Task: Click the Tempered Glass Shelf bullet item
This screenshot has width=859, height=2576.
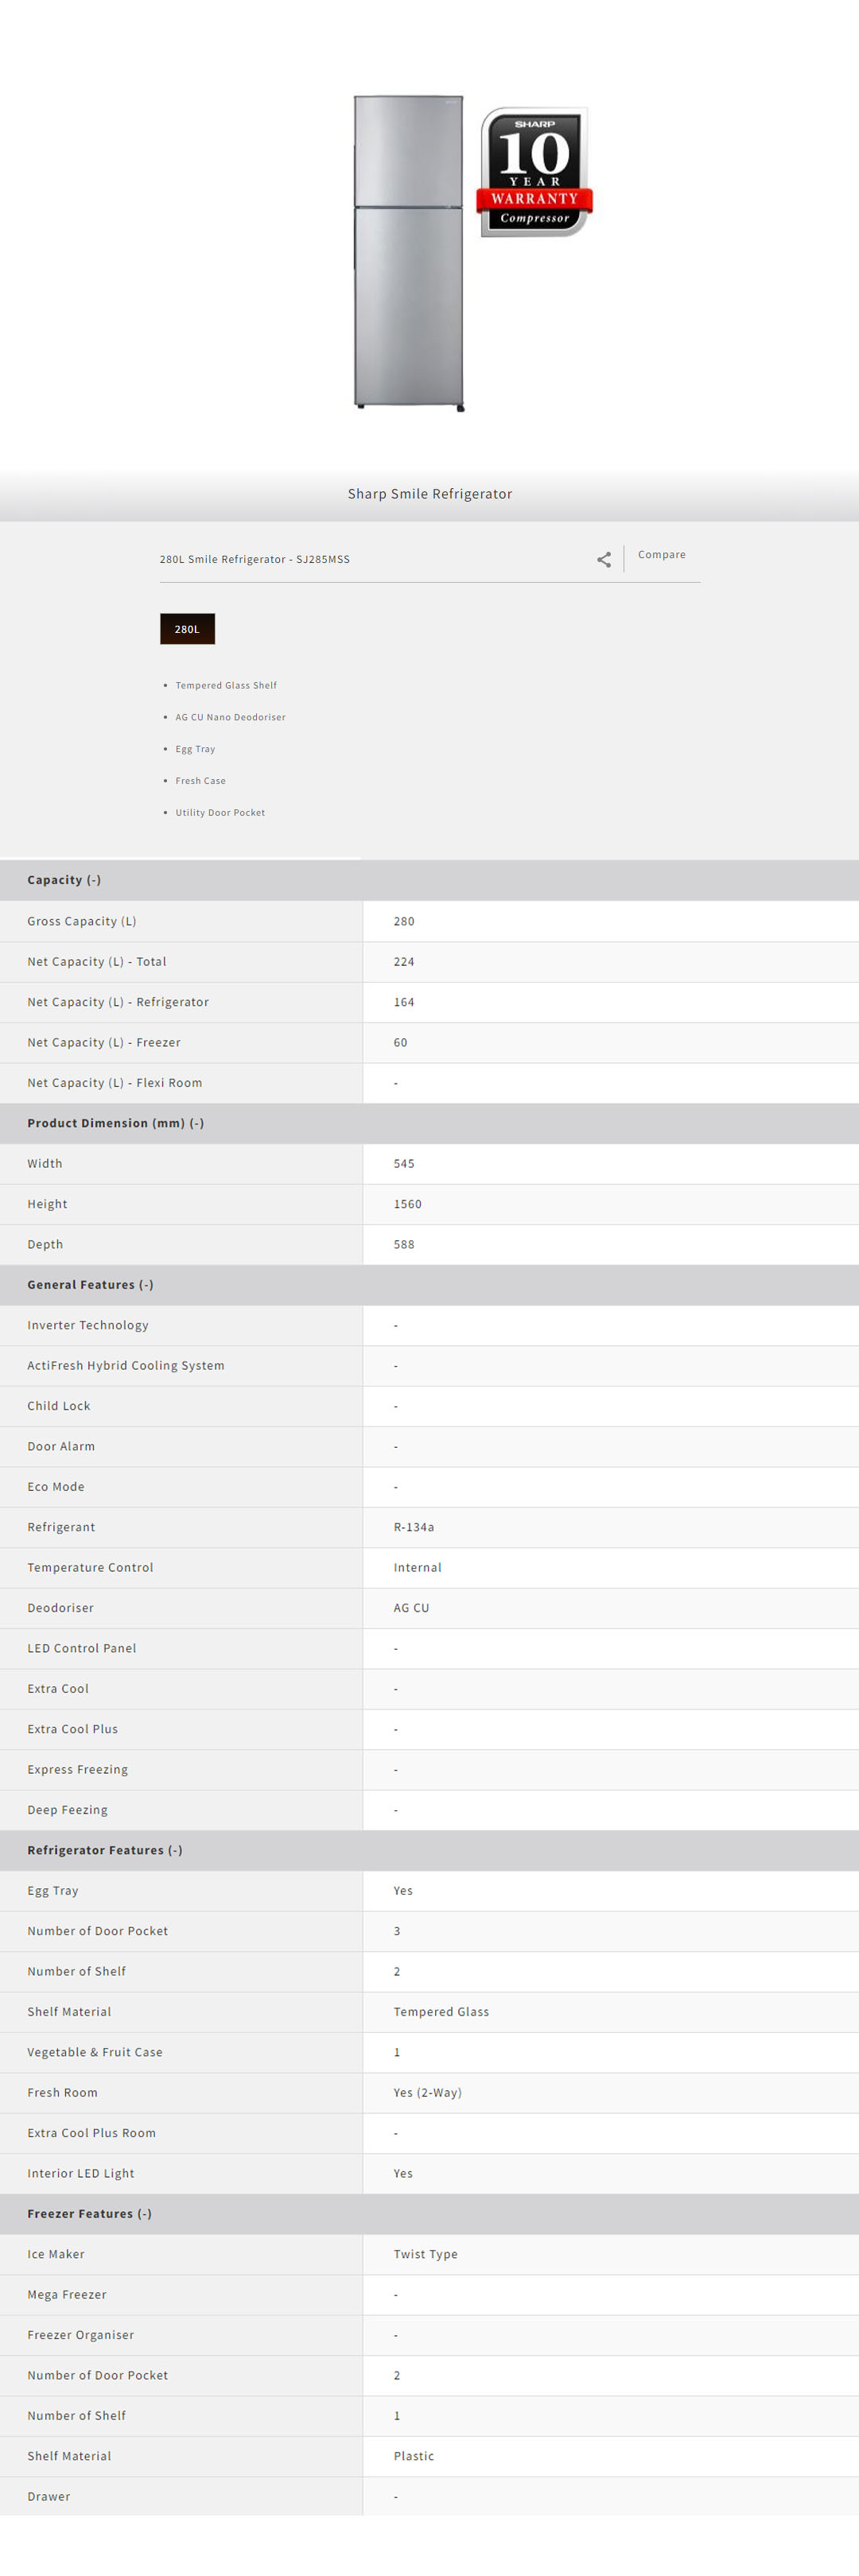Action: click(x=226, y=686)
